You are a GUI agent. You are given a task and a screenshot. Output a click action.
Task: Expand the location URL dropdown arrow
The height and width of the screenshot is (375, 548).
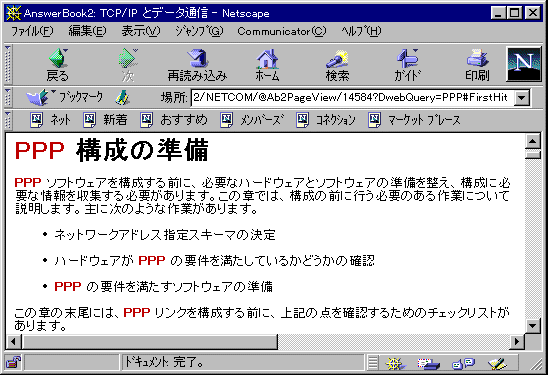[521, 98]
